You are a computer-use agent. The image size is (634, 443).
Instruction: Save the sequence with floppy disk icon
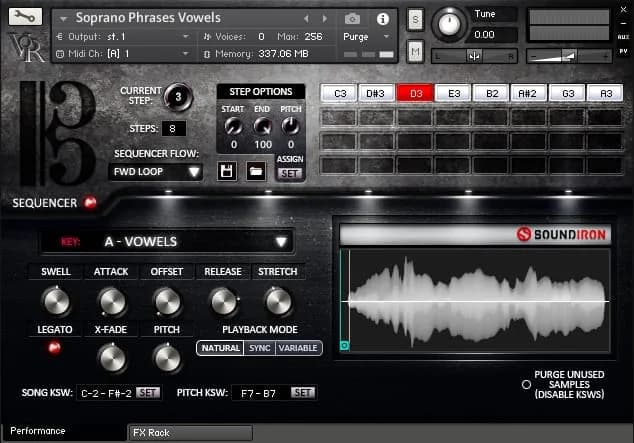(227, 172)
